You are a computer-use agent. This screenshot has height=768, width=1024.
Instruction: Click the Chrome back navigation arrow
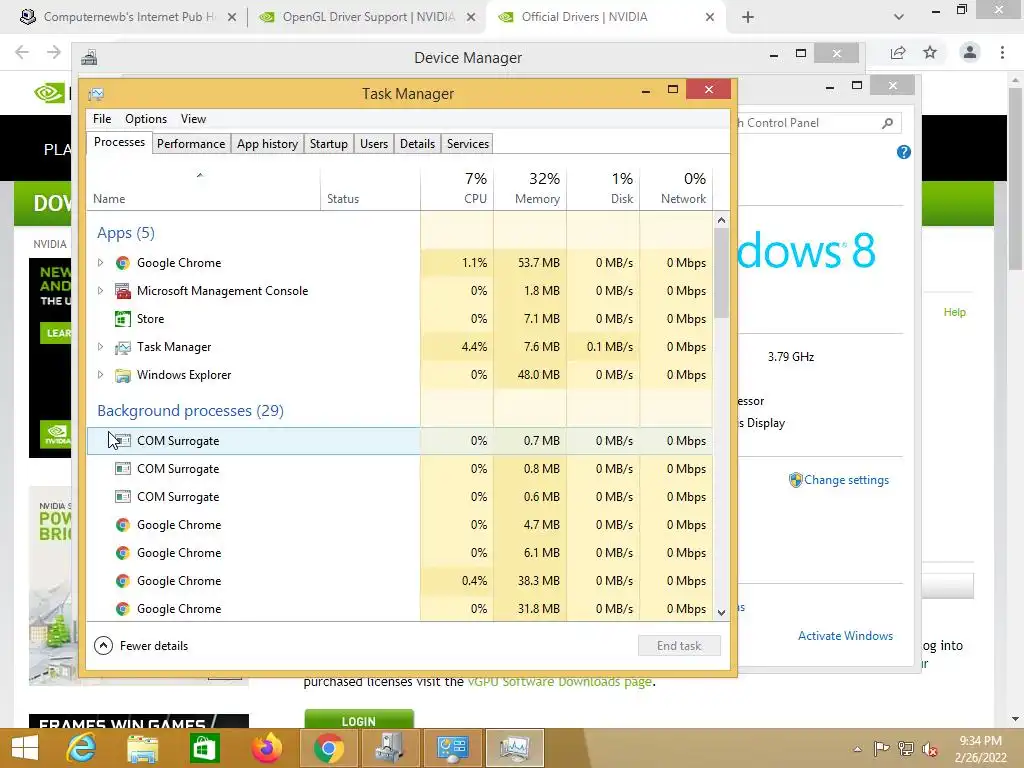pos(22,52)
